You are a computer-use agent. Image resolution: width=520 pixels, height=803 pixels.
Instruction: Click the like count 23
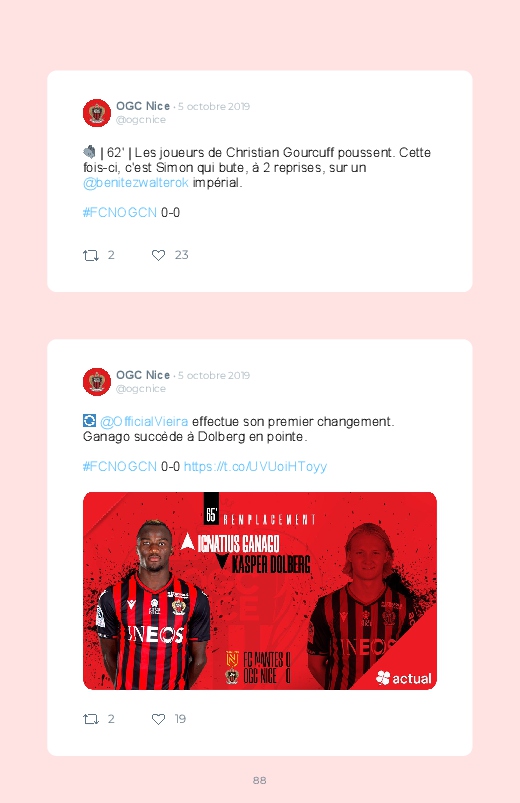[181, 255]
